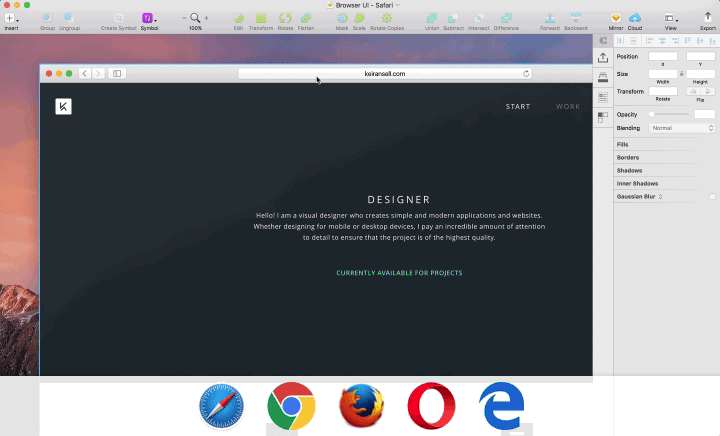Open the Blending mode dropdown
This screenshot has width=720, height=436.
(682, 128)
